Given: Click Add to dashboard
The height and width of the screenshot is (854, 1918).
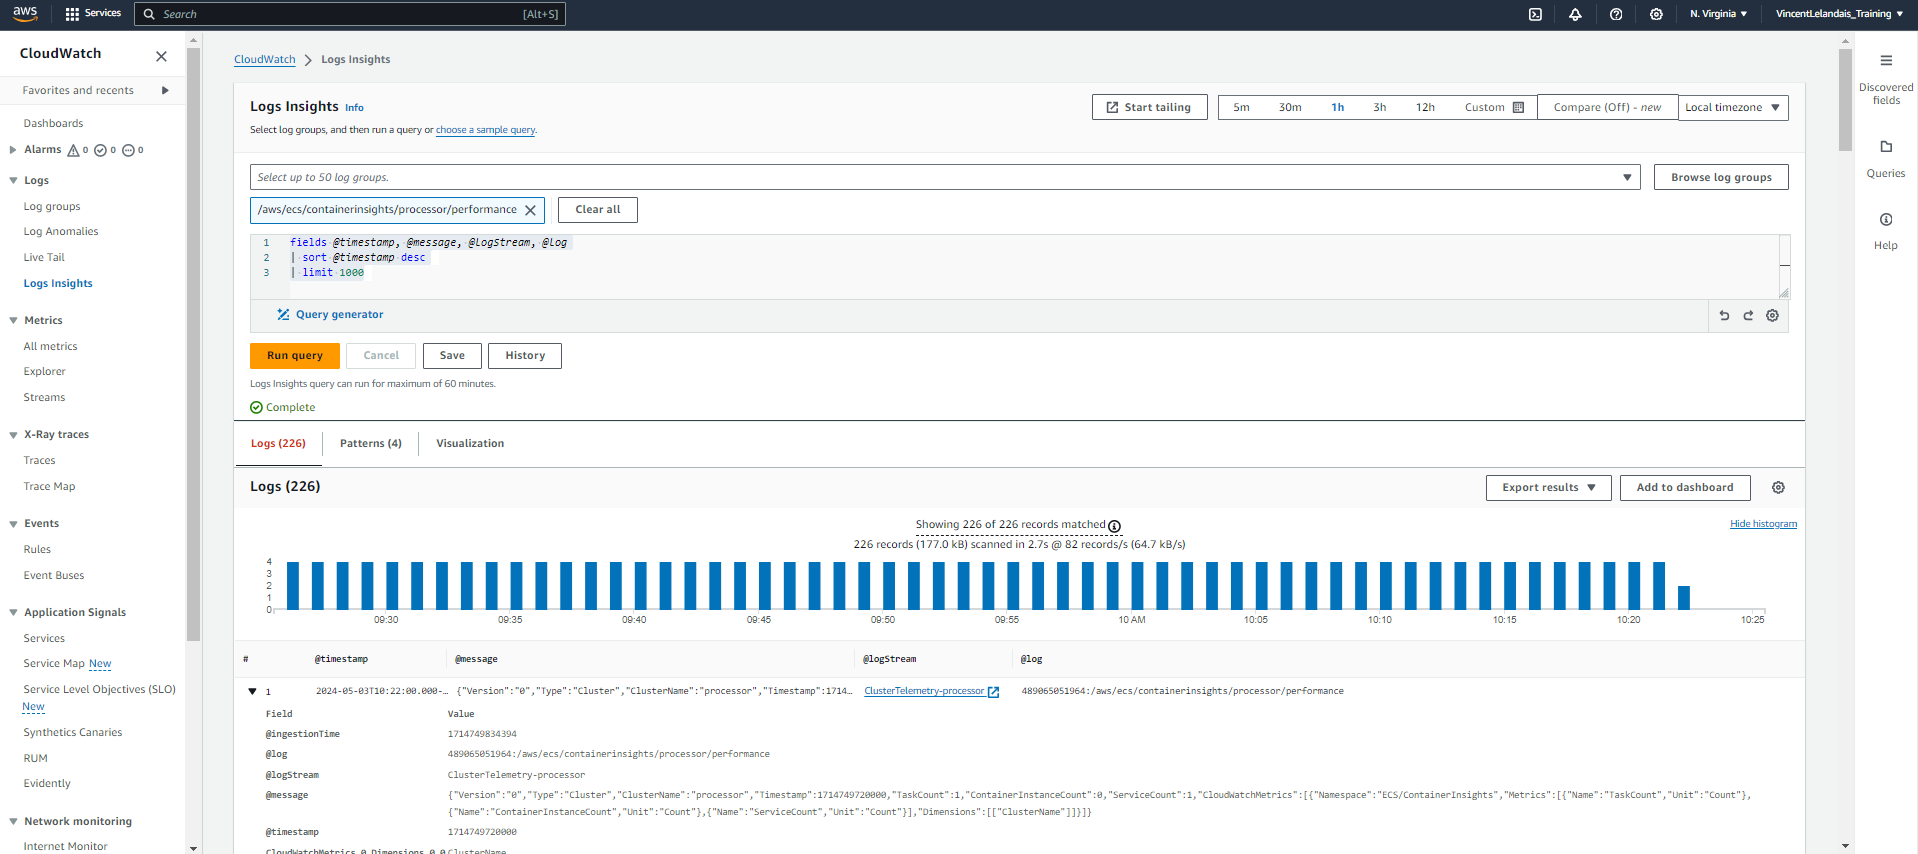Looking at the screenshot, I should tap(1685, 488).
